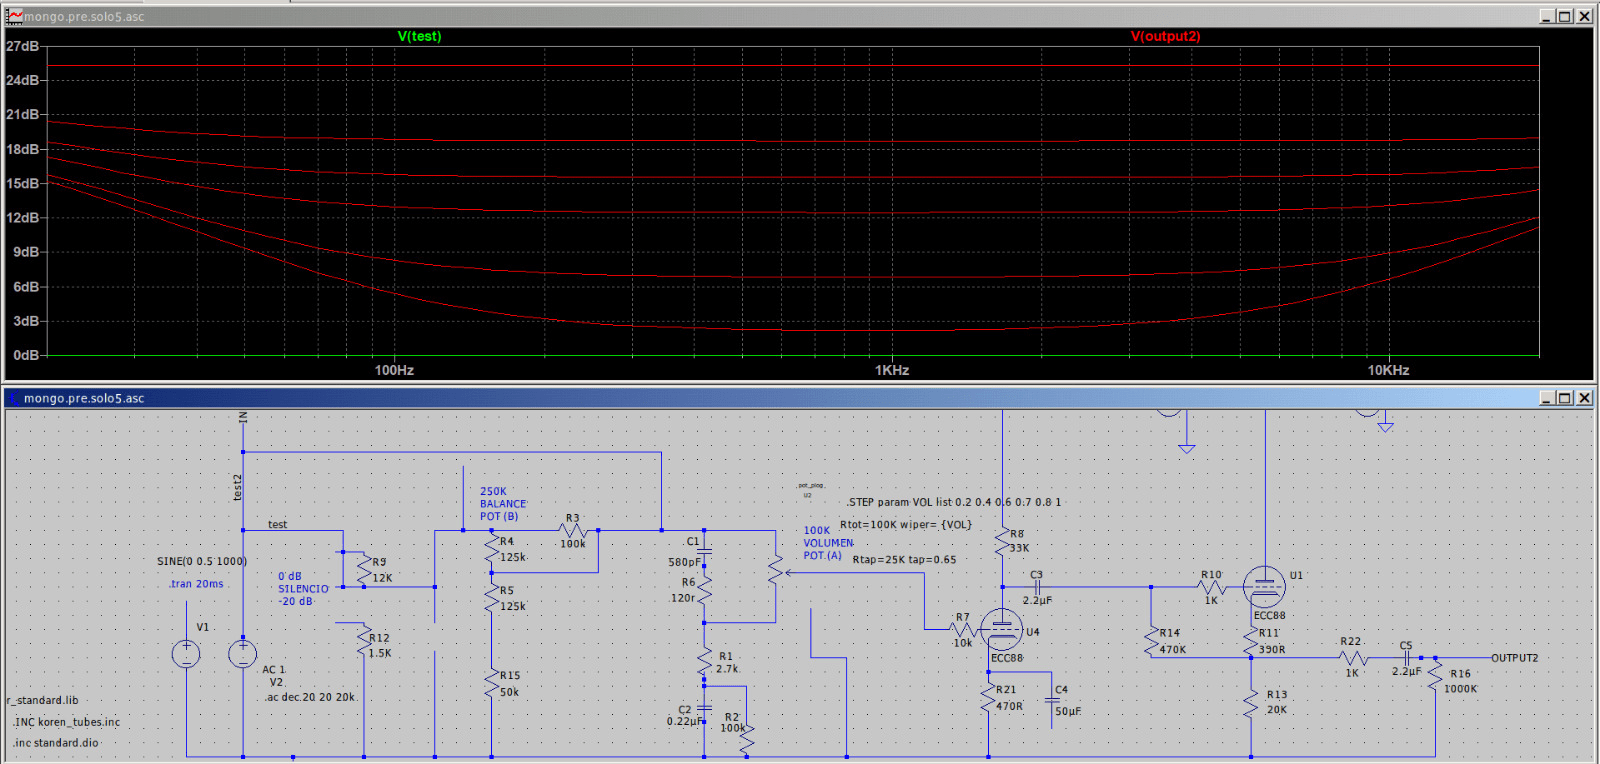
Task: Select the R7 10k grid resistor
Action: (x=962, y=629)
